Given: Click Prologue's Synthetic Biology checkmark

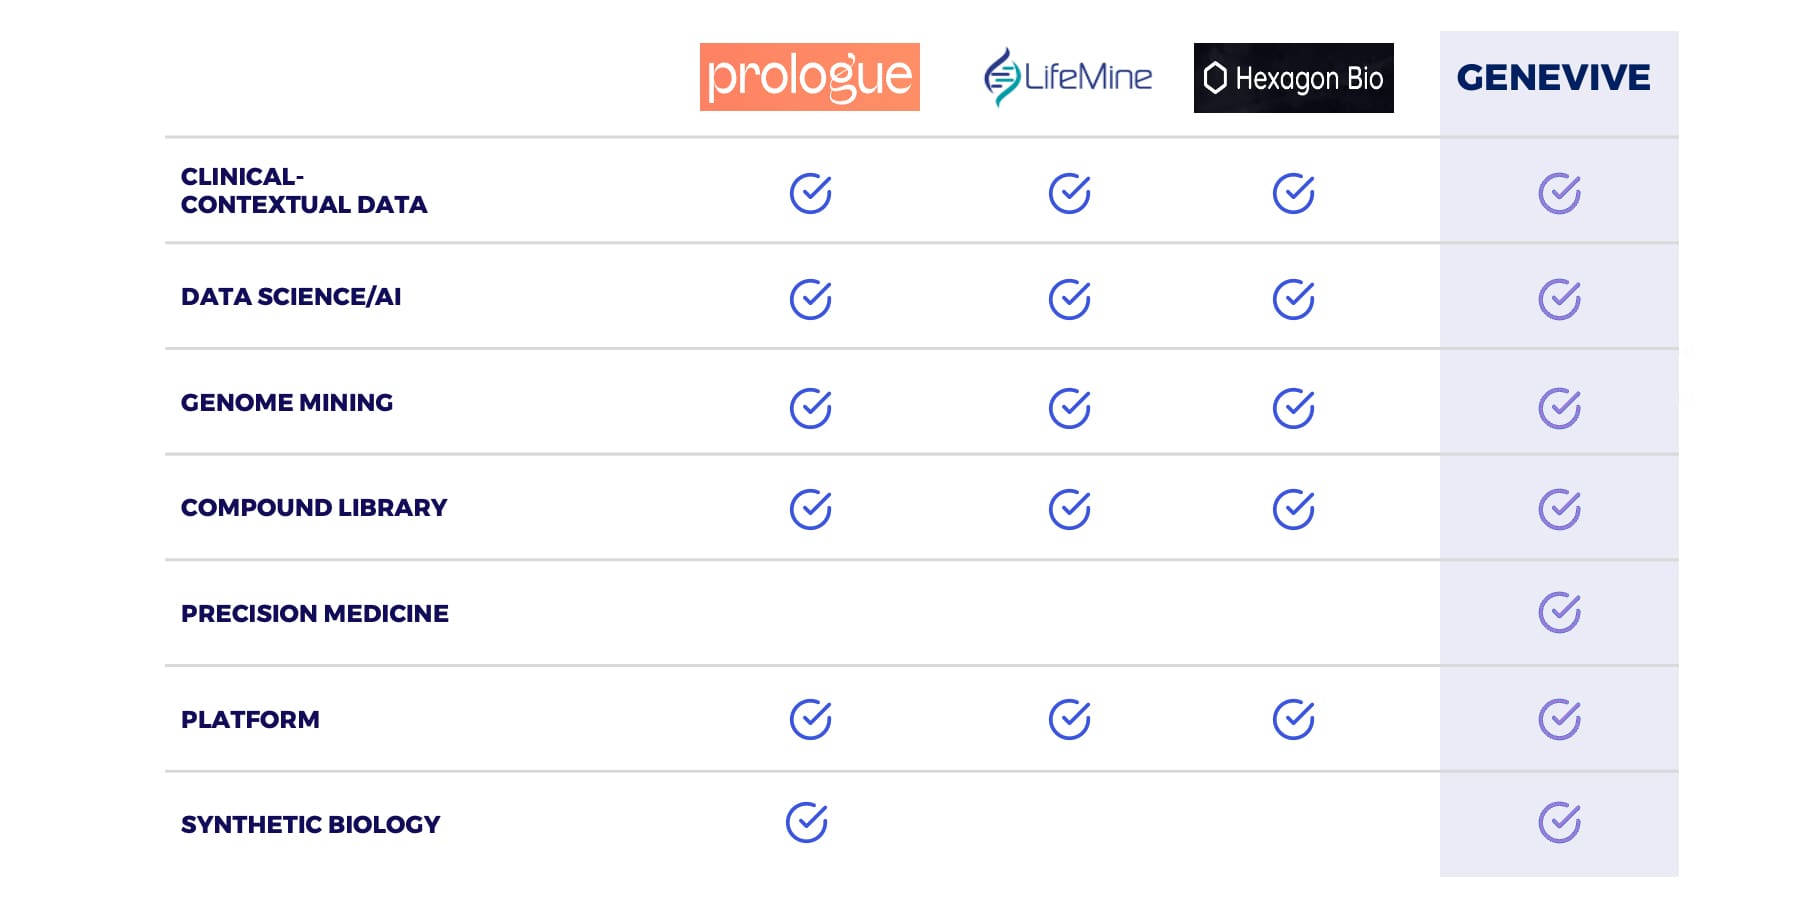Looking at the screenshot, I should [x=806, y=823].
